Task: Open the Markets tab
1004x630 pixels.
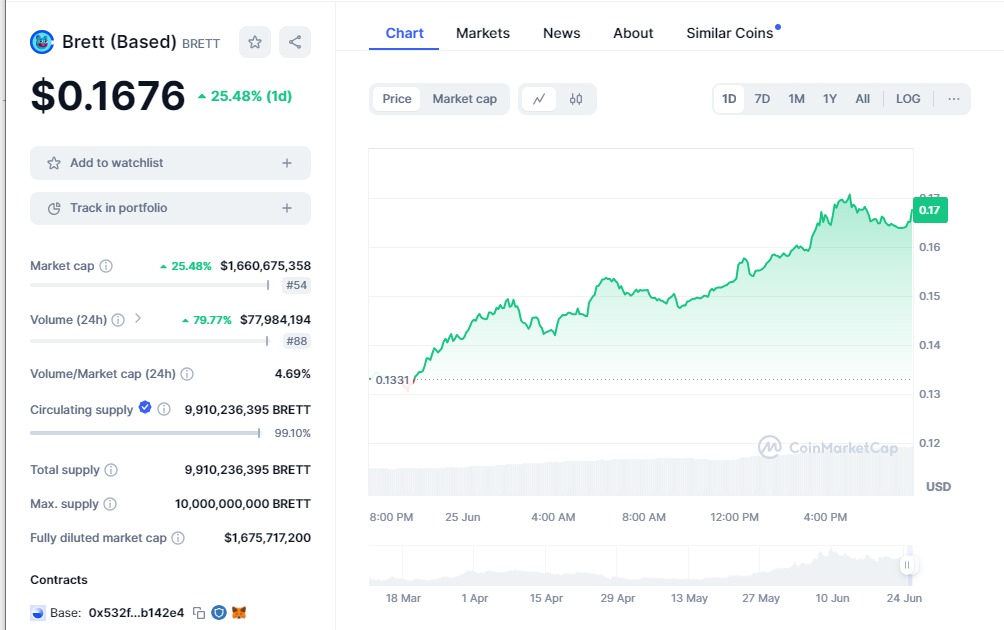Action: 483,33
